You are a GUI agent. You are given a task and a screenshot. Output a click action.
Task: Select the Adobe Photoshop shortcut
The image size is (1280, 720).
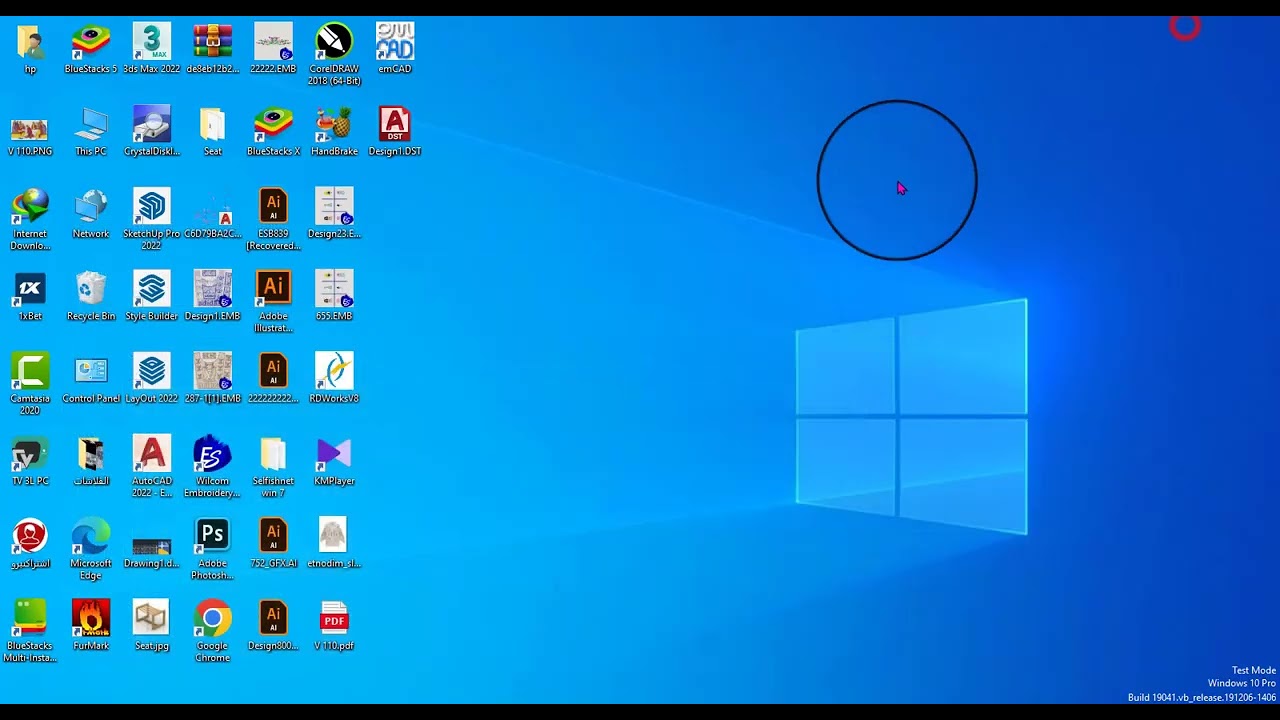click(213, 536)
